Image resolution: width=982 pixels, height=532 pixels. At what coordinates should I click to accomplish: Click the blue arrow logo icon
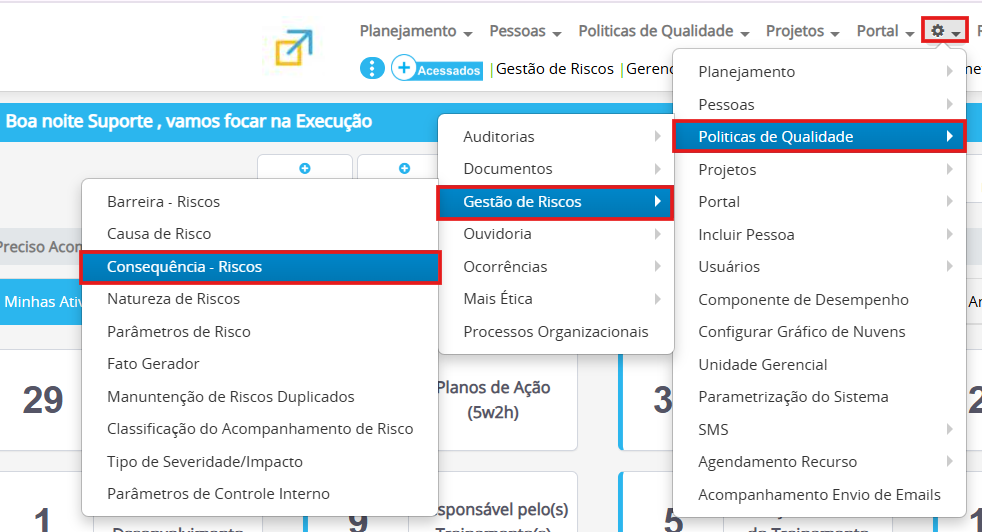[294, 47]
